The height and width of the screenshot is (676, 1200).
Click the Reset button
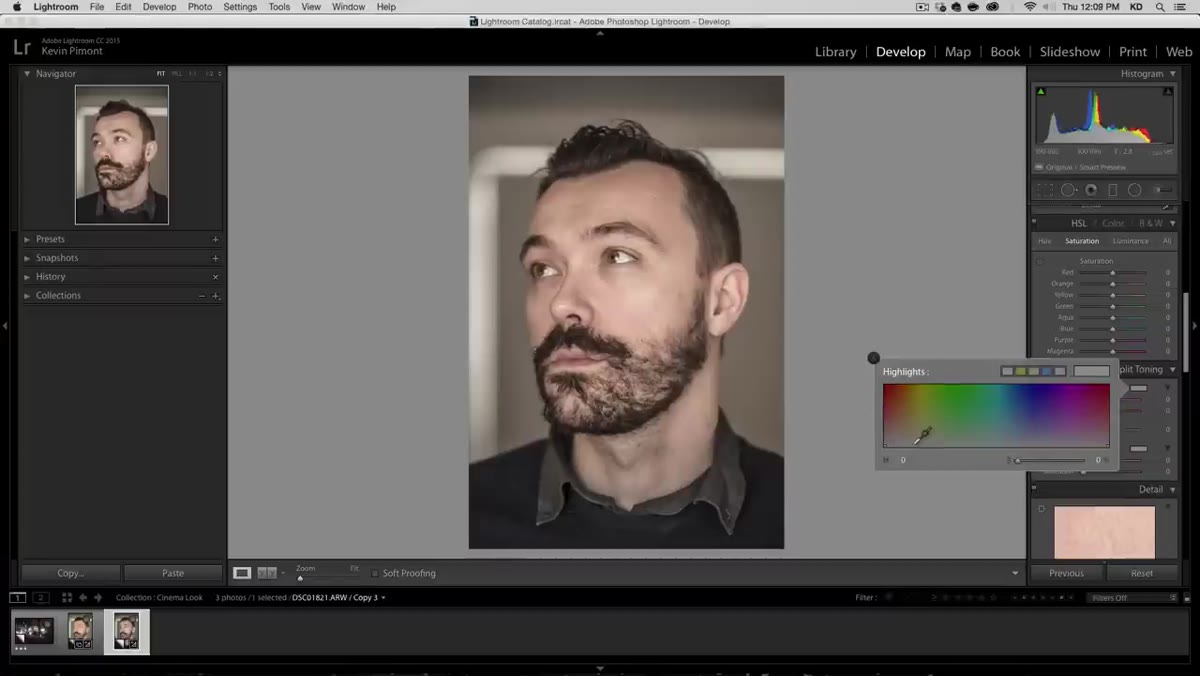[x=1142, y=573]
